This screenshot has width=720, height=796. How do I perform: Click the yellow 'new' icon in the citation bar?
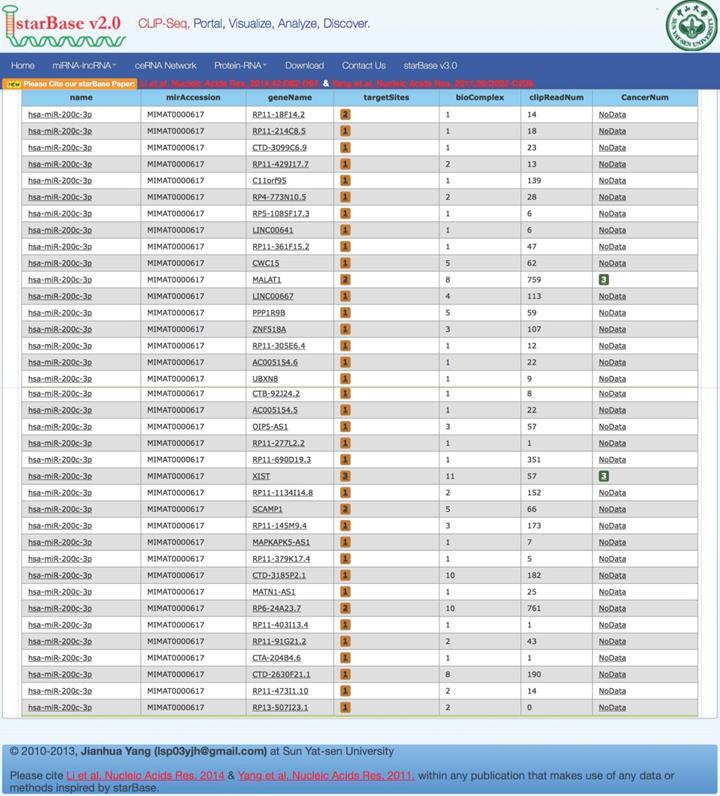[x=13, y=85]
